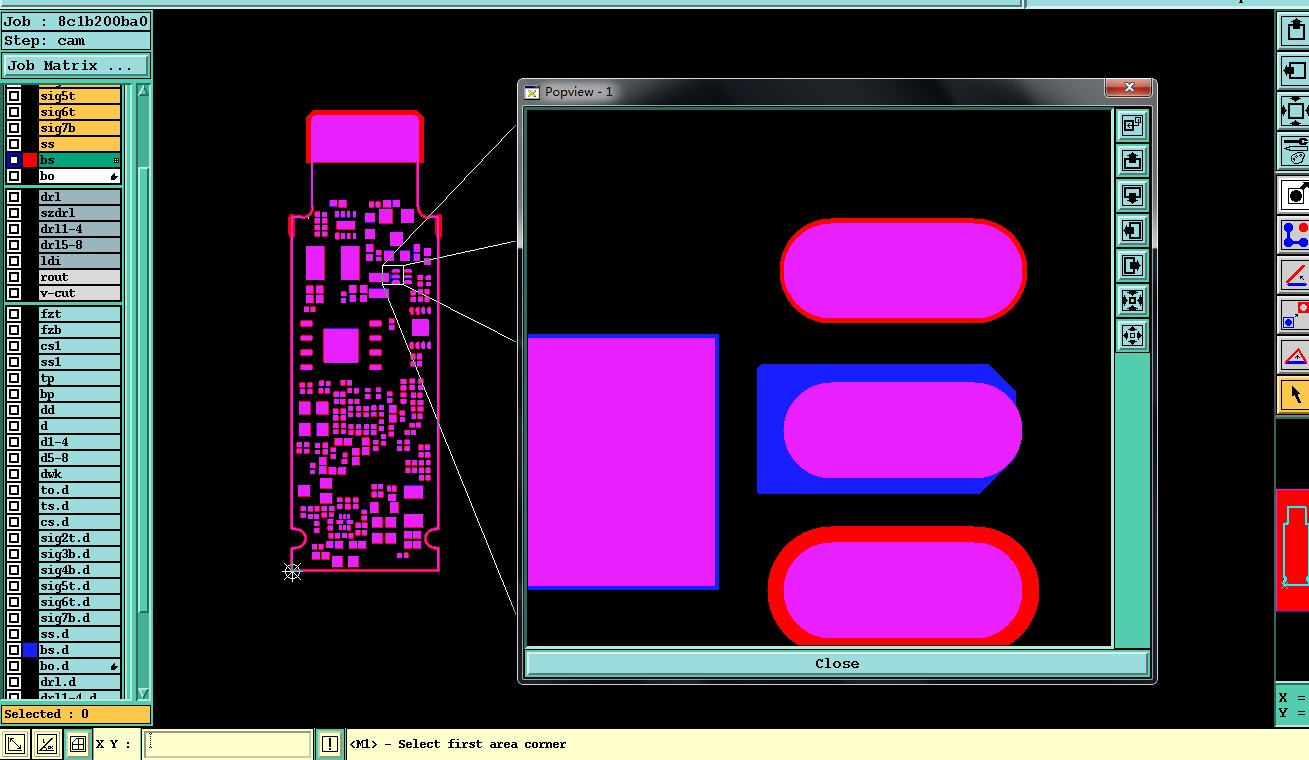Pan up in Popview window
1309x760 pixels.
click(x=1132, y=160)
